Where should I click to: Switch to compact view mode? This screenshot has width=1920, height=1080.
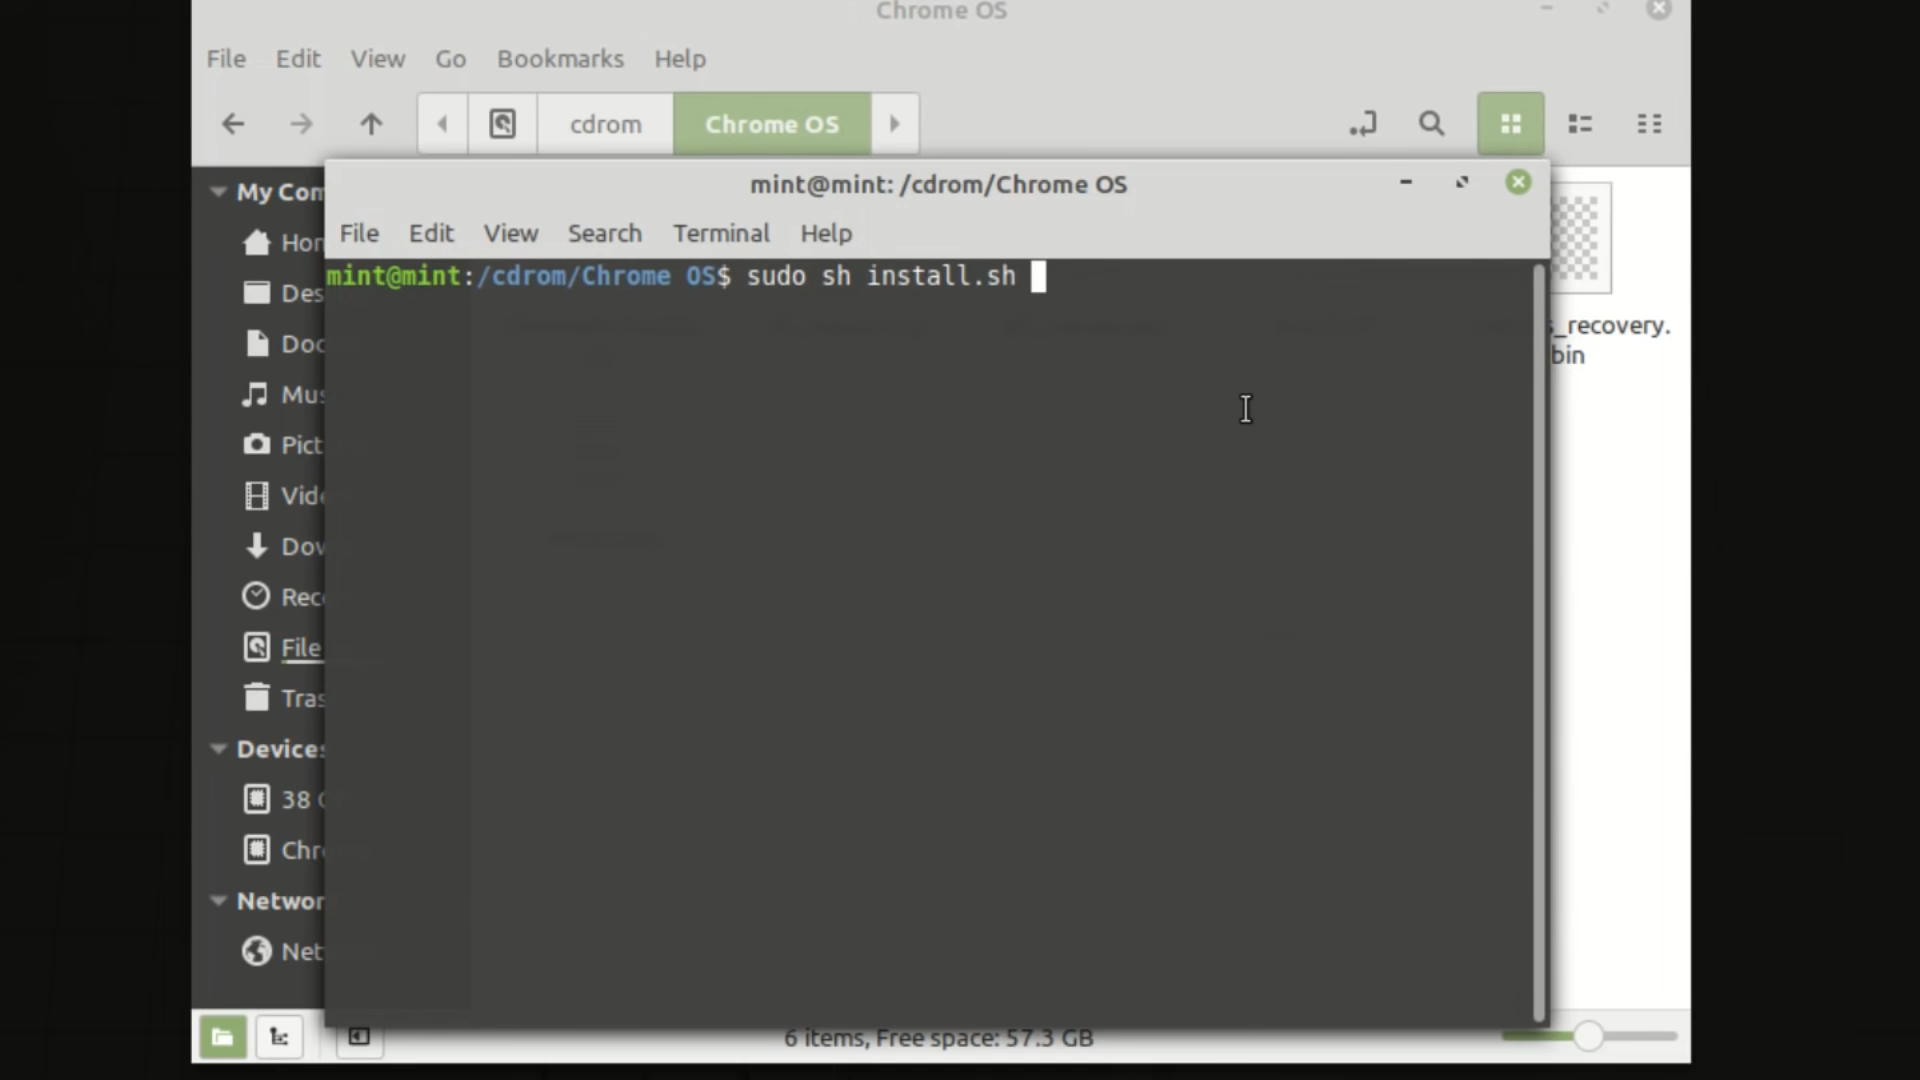coord(1649,124)
